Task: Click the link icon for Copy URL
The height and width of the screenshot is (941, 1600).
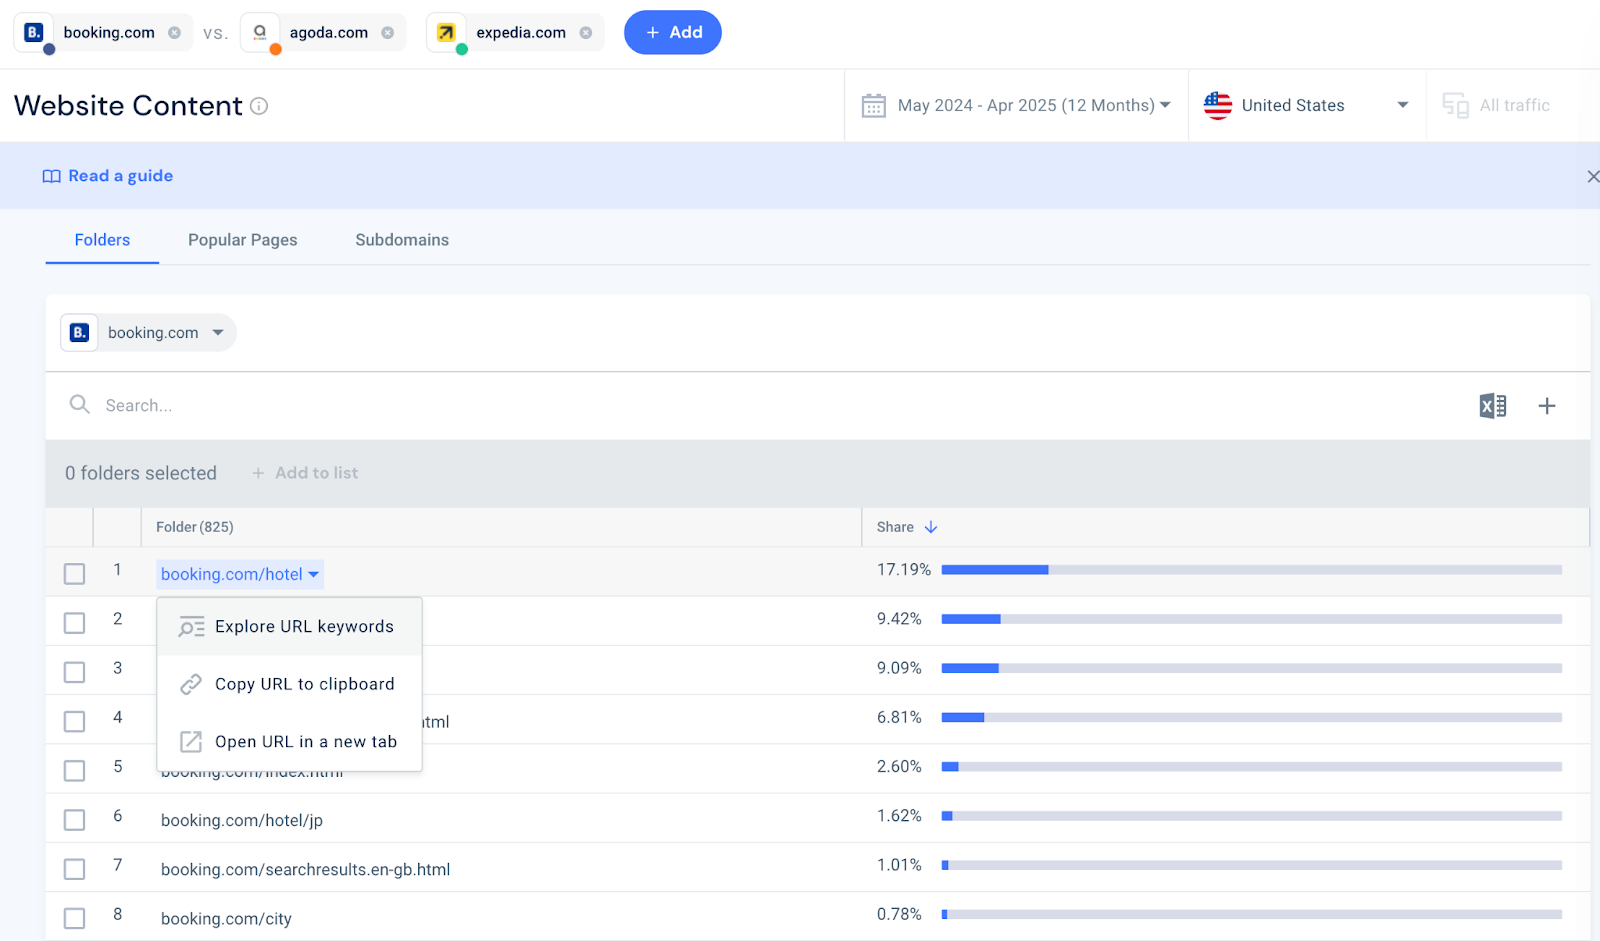Action: (191, 685)
